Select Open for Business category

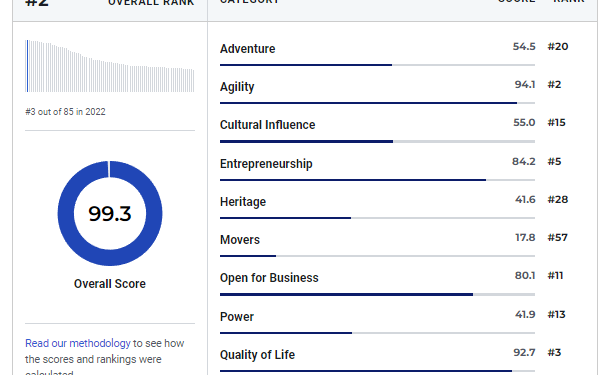[x=269, y=278]
